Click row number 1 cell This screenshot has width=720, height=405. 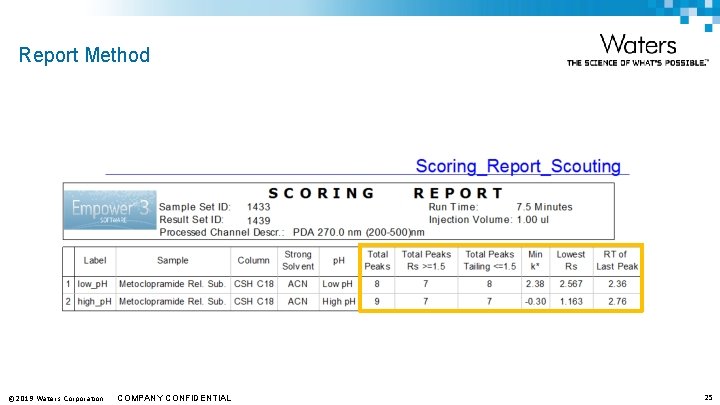(68, 284)
